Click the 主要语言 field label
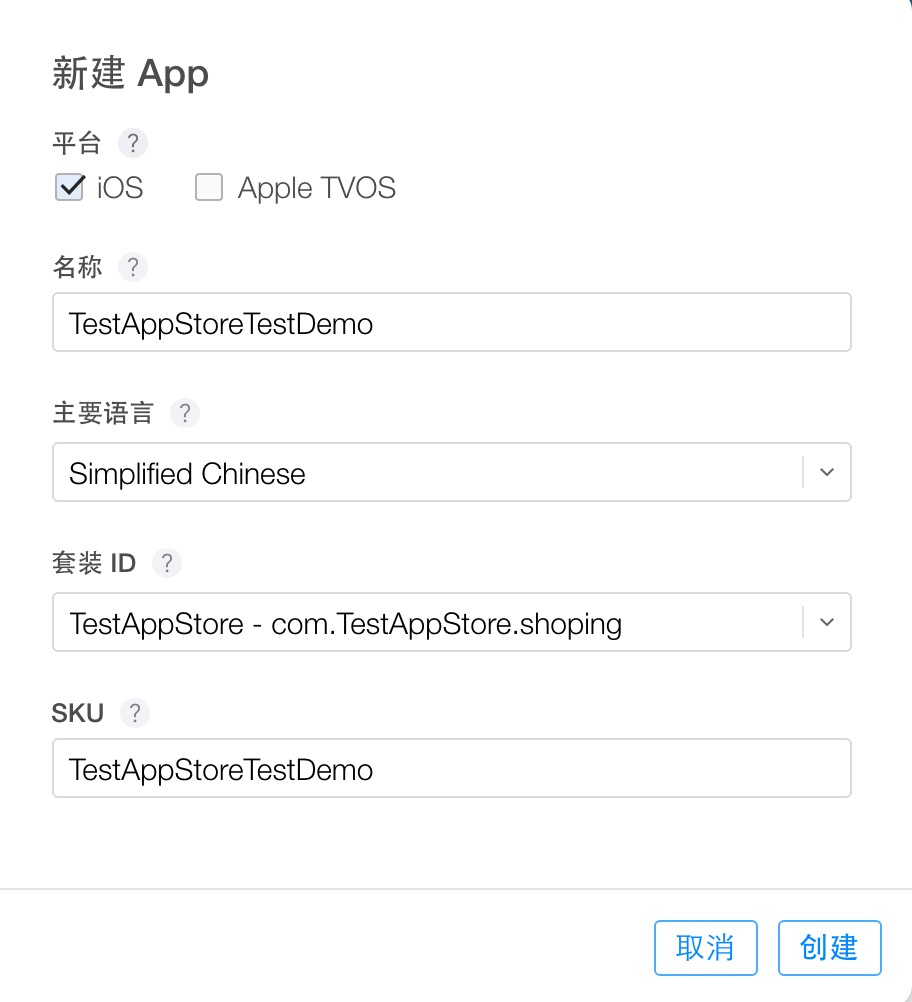This screenshot has height=1002, width=912. 102,413
